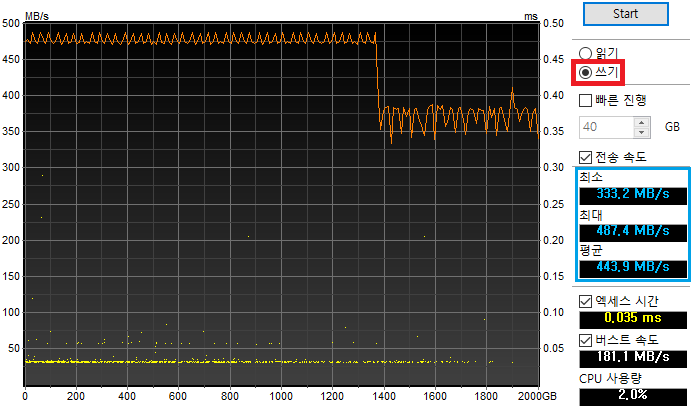Viewport: 694px width, 414px height.
Task: Click the Start benchmark button
Action: click(x=625, y=14)
